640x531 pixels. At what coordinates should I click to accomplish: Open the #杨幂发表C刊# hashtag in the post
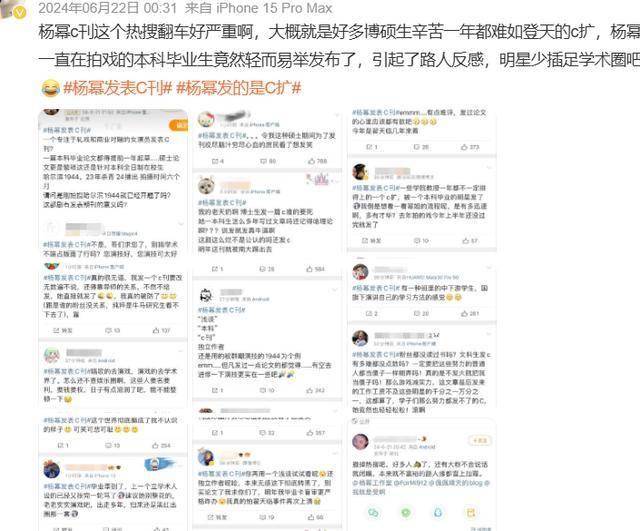(x=118, y=88)
